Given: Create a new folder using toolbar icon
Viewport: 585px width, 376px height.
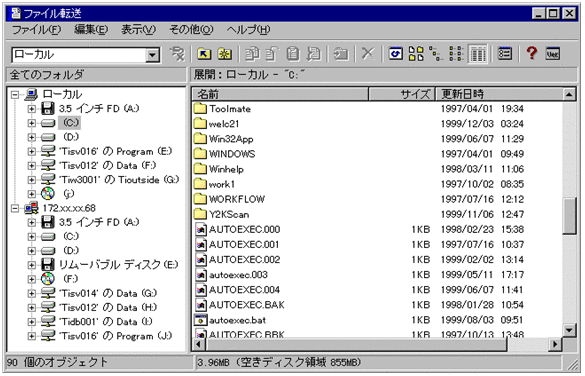Looking at the screenshot, I should (x=225, y=54).
